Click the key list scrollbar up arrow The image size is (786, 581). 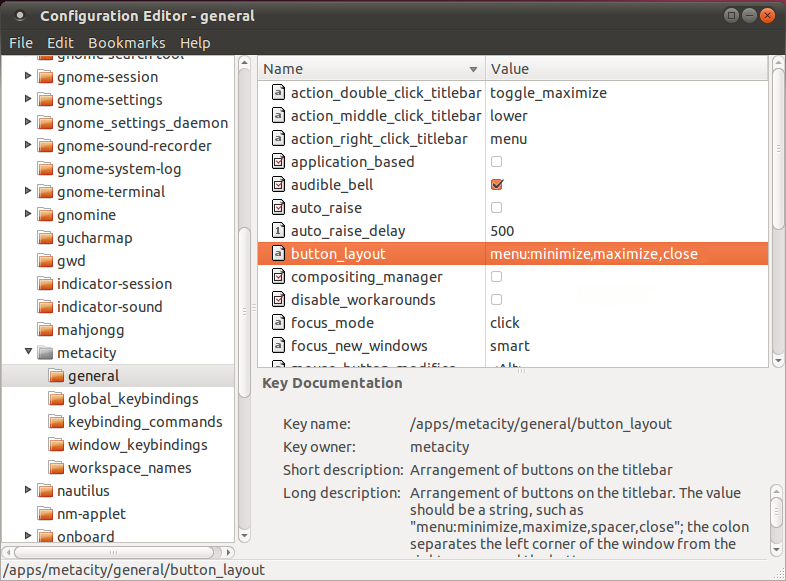(x=778, y=62)
